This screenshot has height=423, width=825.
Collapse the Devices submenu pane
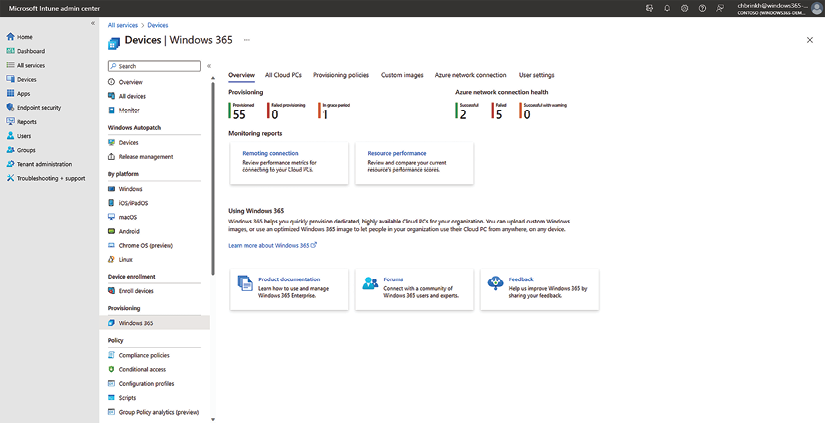click(209, 66)
